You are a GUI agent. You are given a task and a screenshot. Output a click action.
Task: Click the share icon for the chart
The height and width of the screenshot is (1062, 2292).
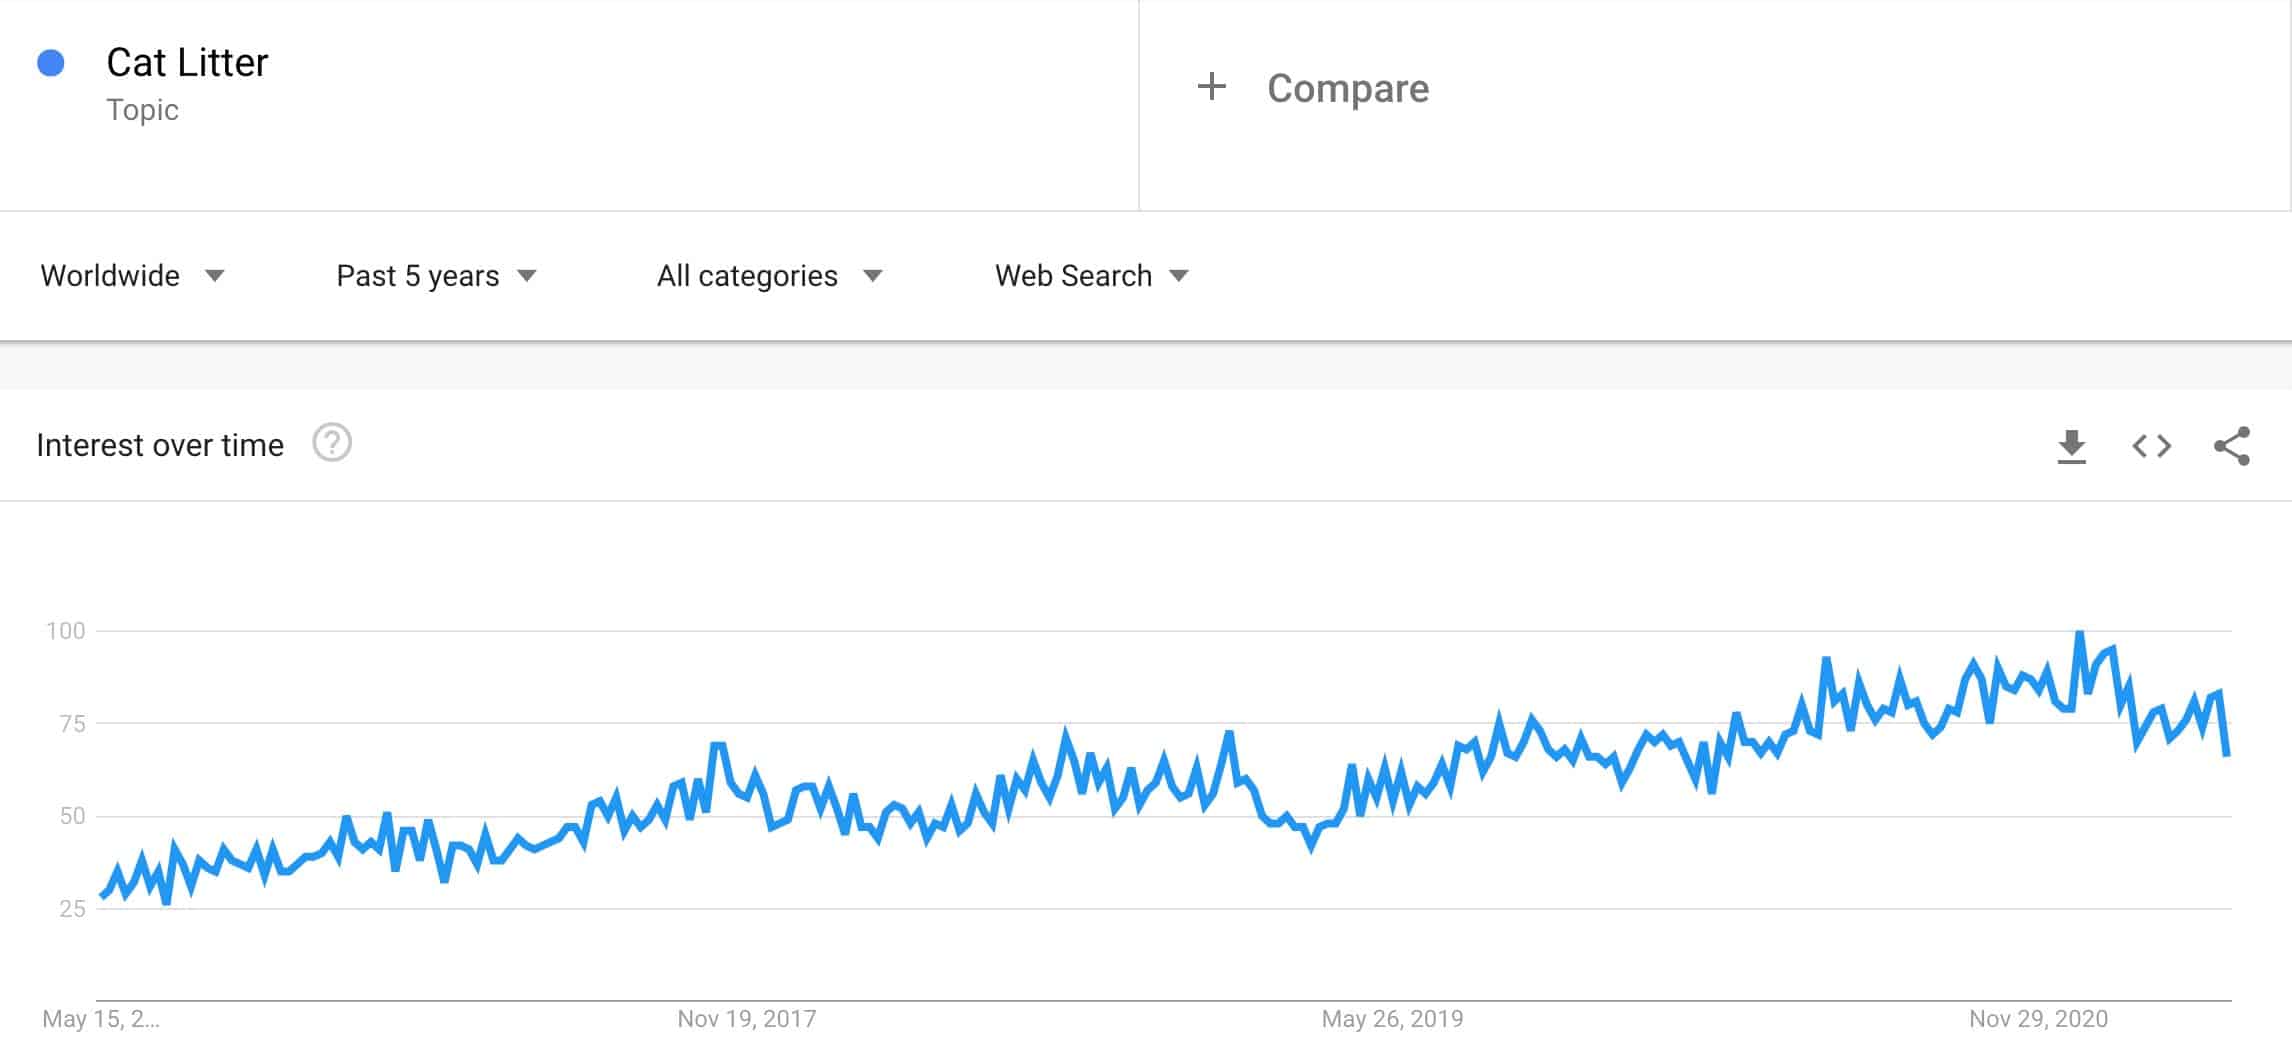pyautogui.click(x=2231, y=446)
